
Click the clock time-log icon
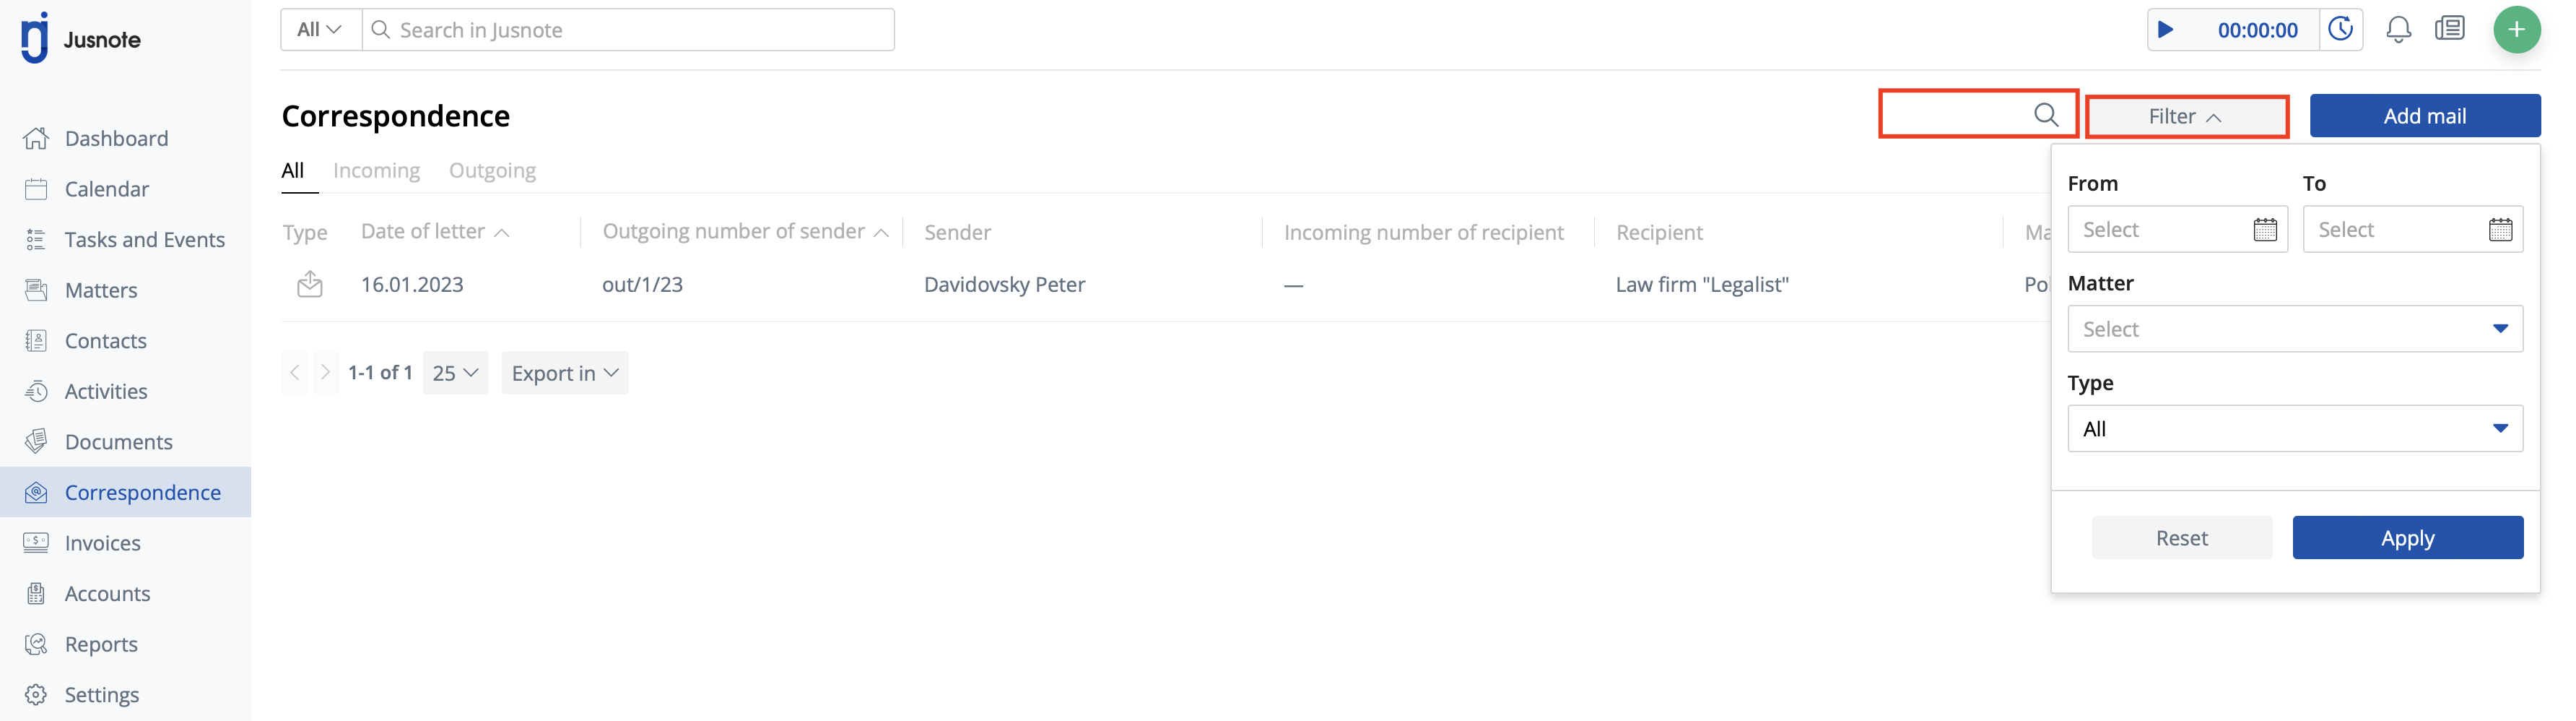point(2341,29)
